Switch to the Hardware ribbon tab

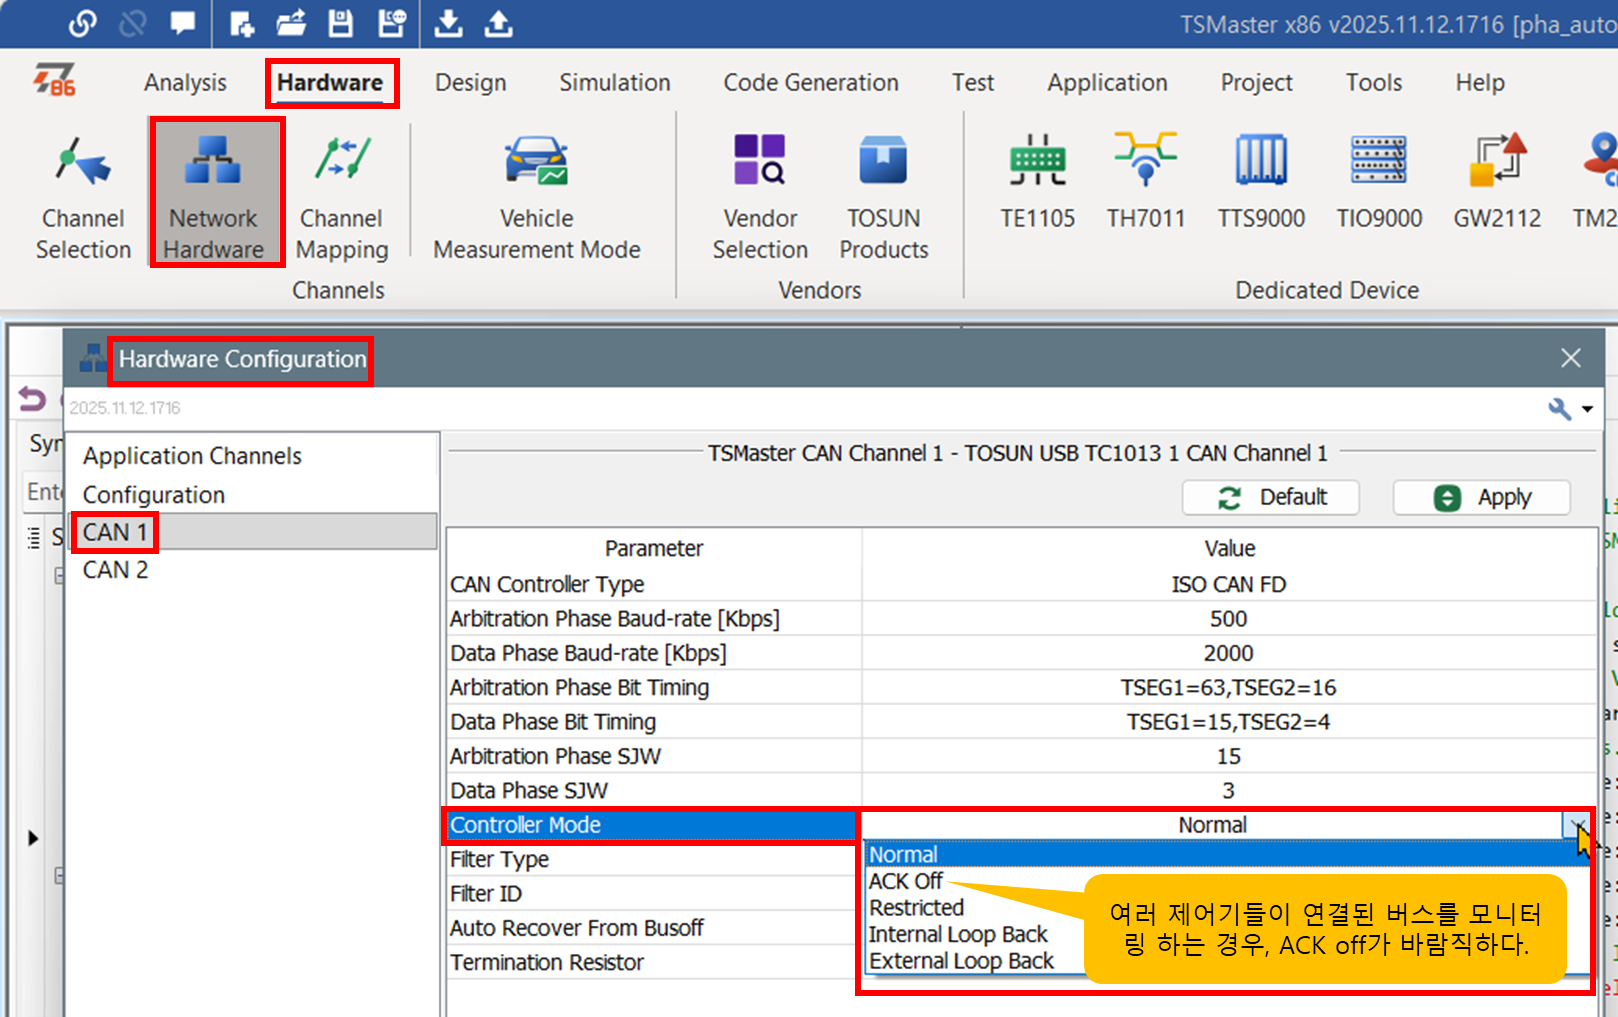pyautogui.click(x=330, y=82)
